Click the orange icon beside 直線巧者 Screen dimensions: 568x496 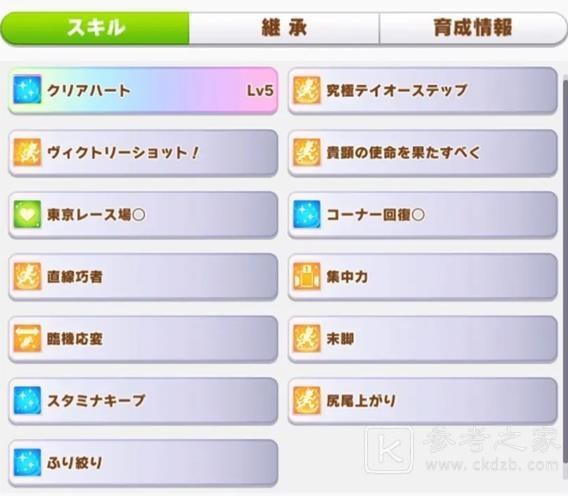[x=27, y=276]
